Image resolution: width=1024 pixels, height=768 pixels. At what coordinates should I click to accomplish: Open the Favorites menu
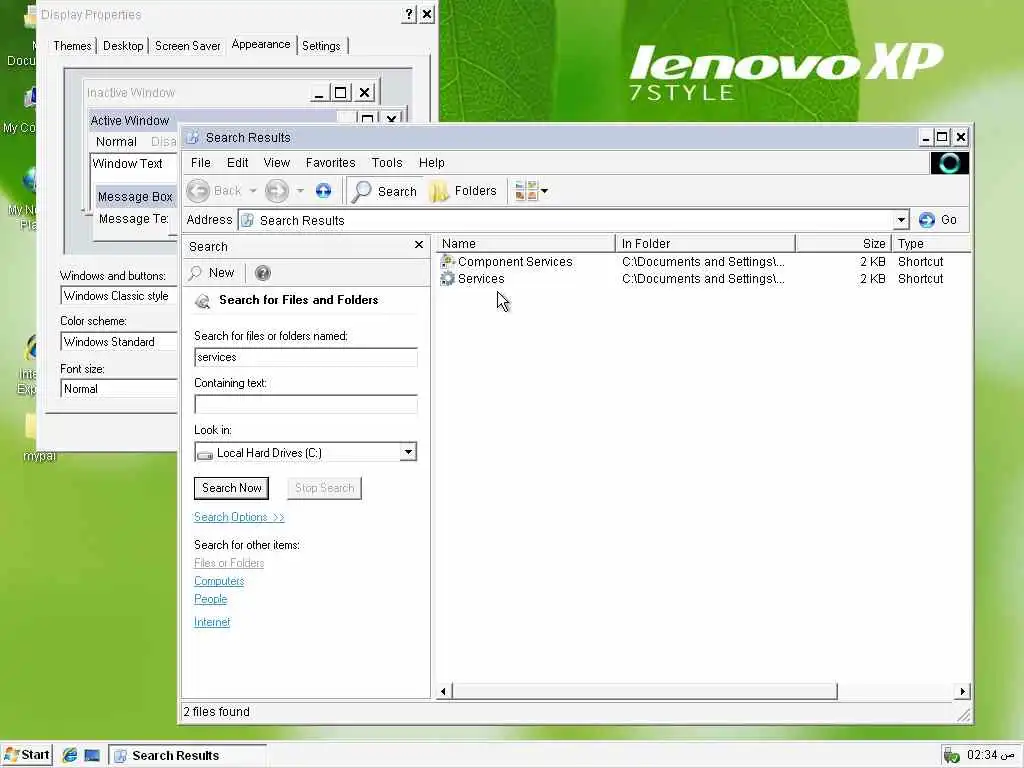click(x=330, y=163)
